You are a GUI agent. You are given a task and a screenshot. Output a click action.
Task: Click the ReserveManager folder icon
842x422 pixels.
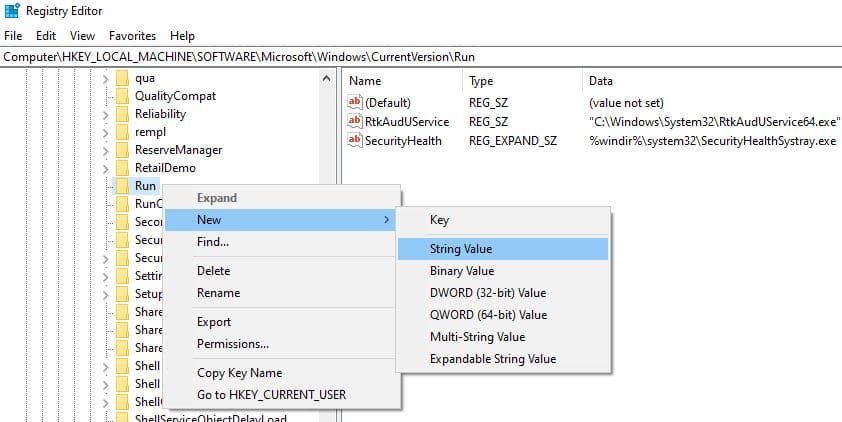(122, 150)
